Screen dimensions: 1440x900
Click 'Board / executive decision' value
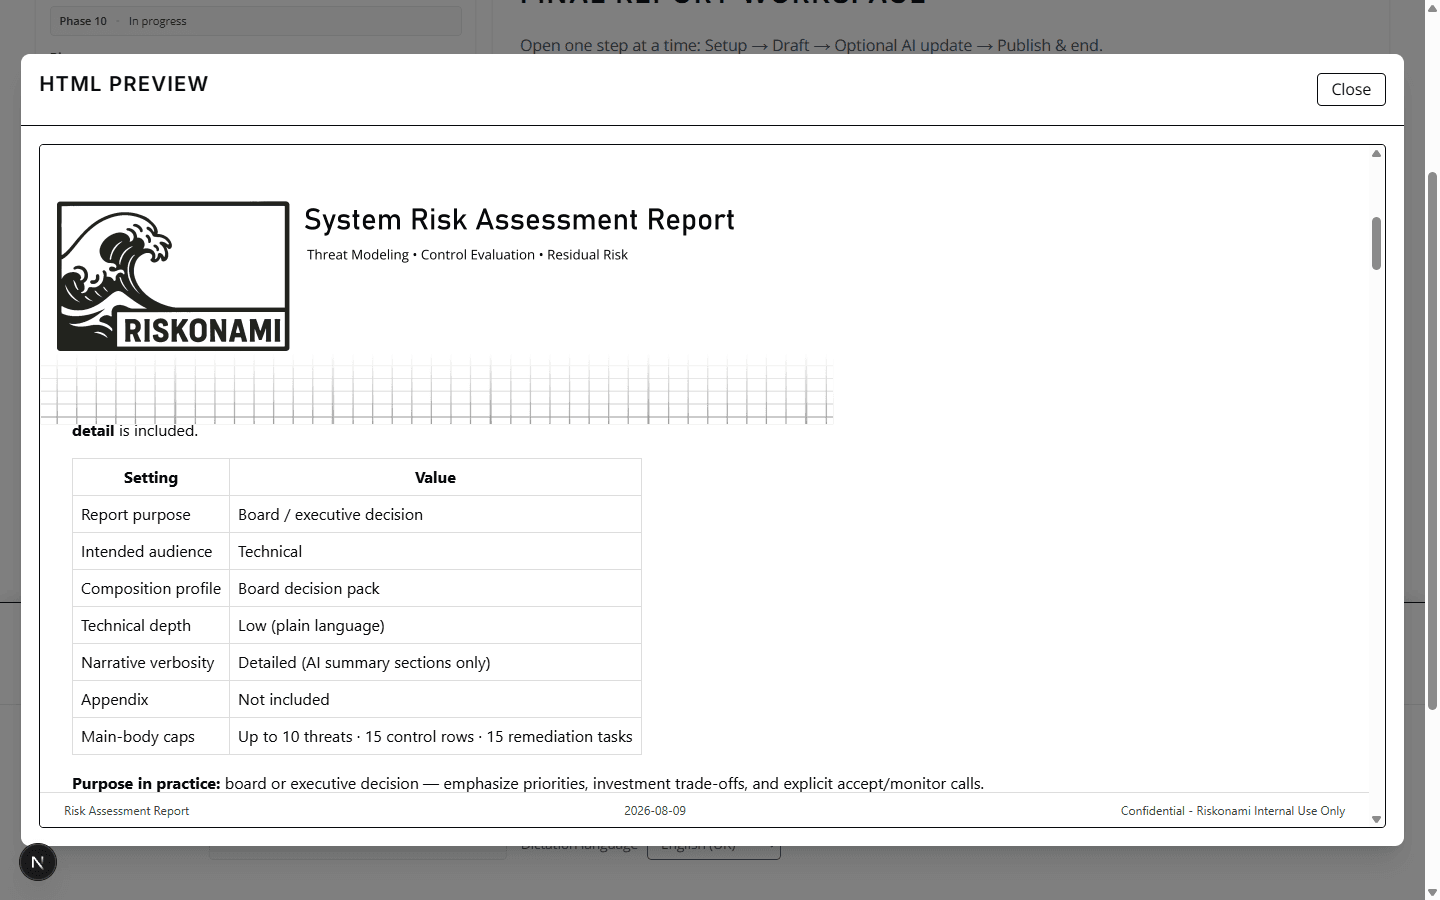click(435, 515)
